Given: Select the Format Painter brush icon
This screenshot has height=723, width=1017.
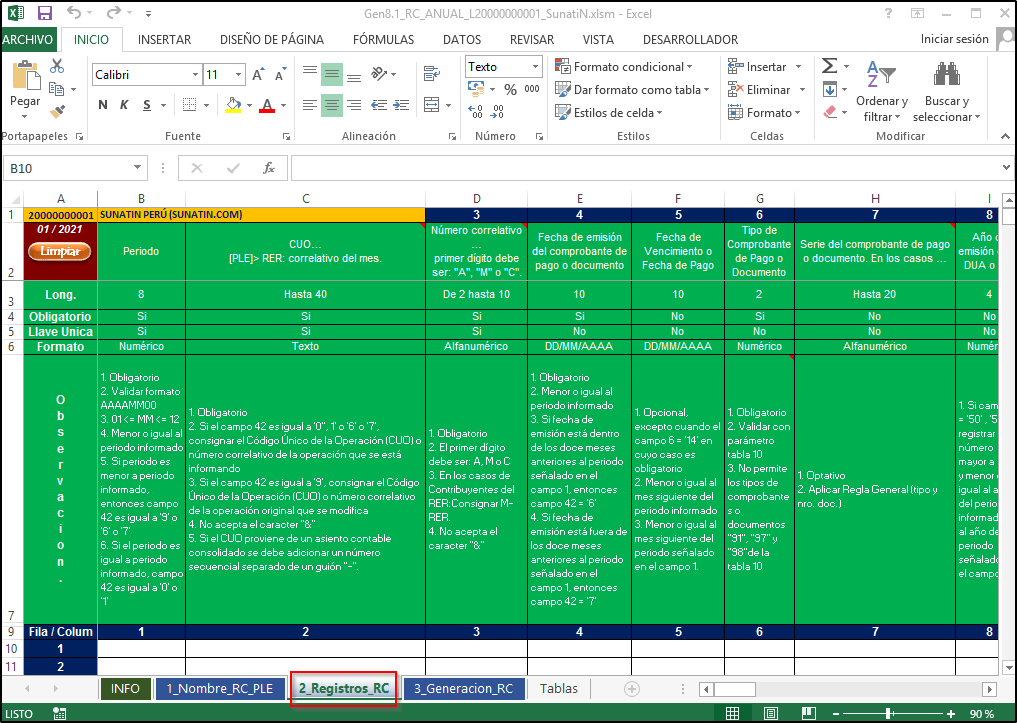Looking at the screenshot, I should pyautogui.click(x=57, y=112).
